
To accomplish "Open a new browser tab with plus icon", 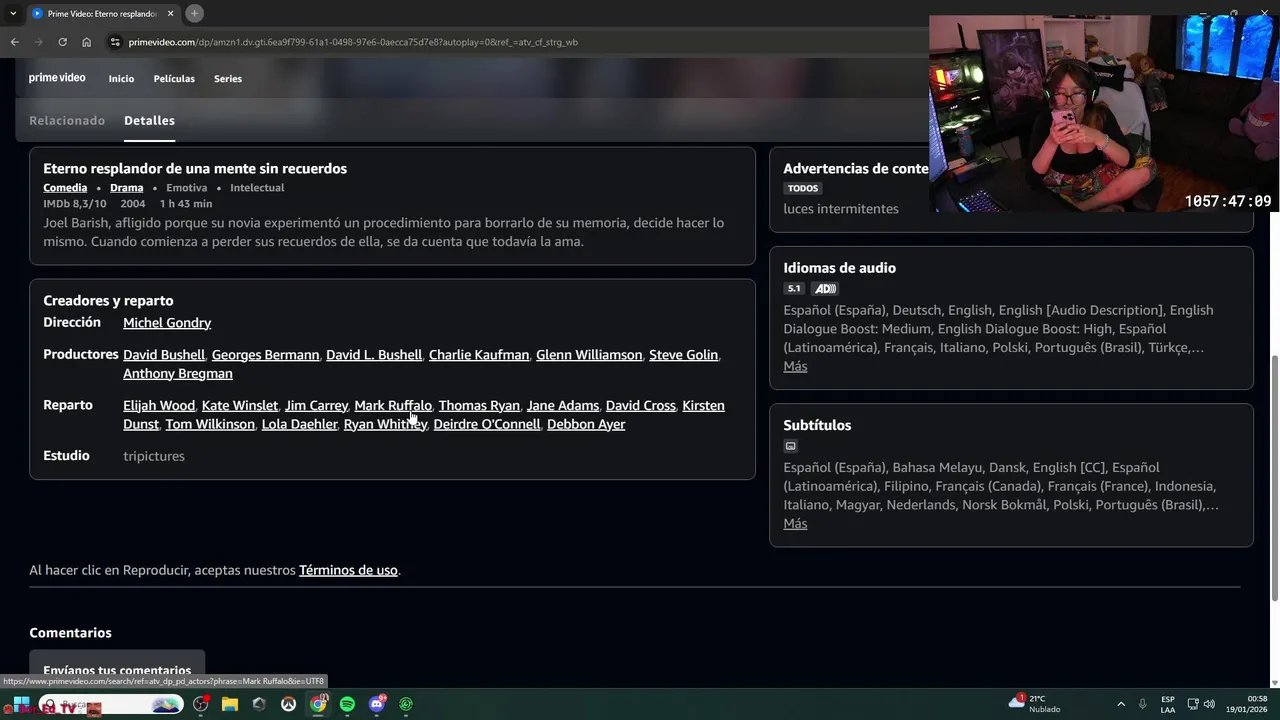I will (194, 13).
